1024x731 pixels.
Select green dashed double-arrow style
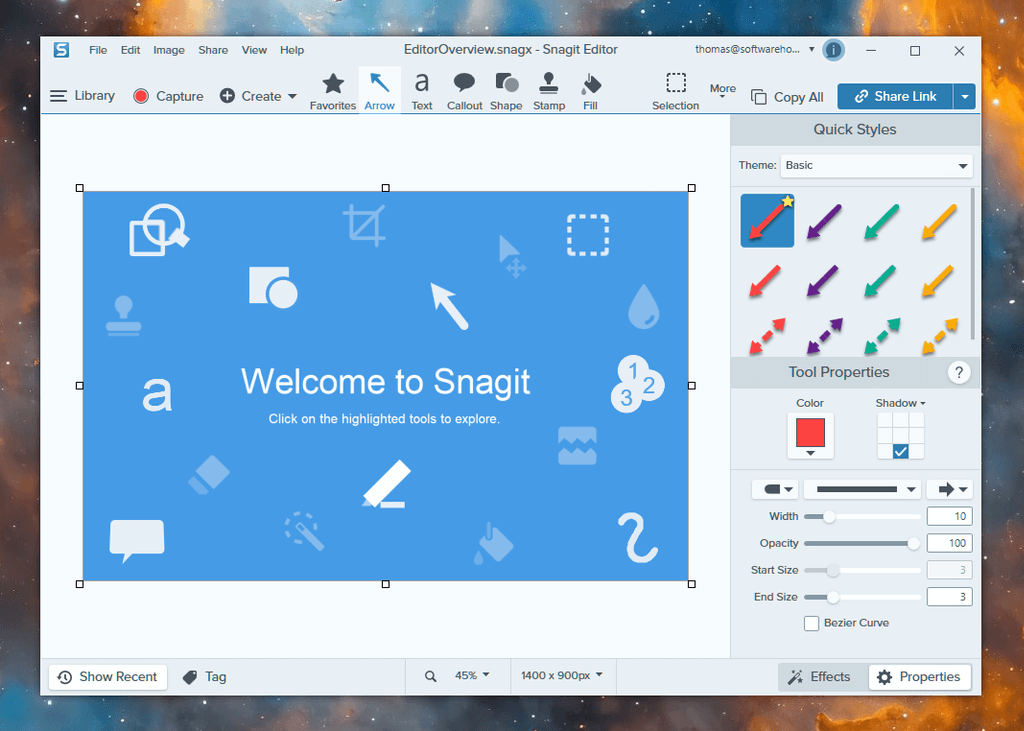click(x=882, y=336)
